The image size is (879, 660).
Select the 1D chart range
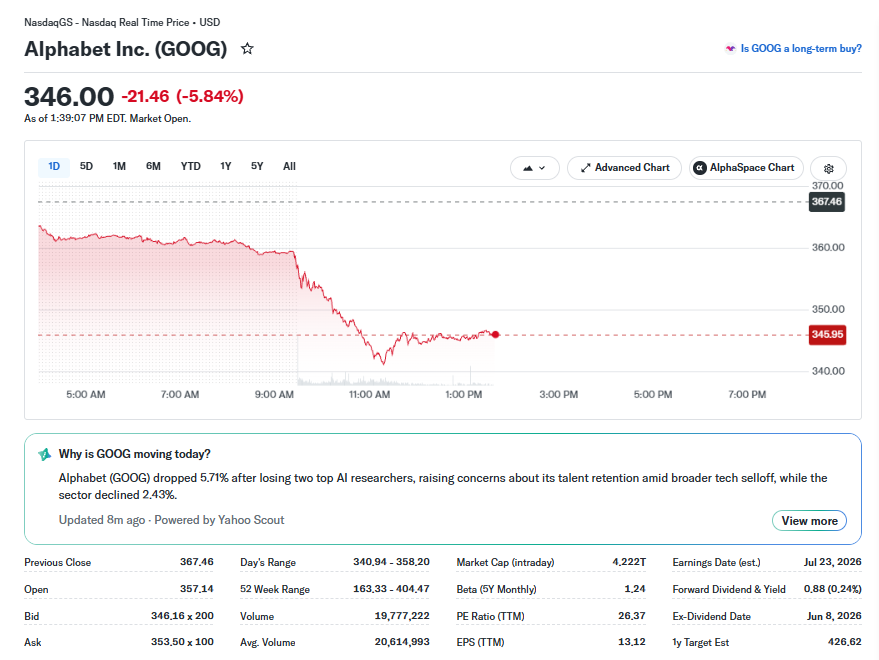[54, 167]
